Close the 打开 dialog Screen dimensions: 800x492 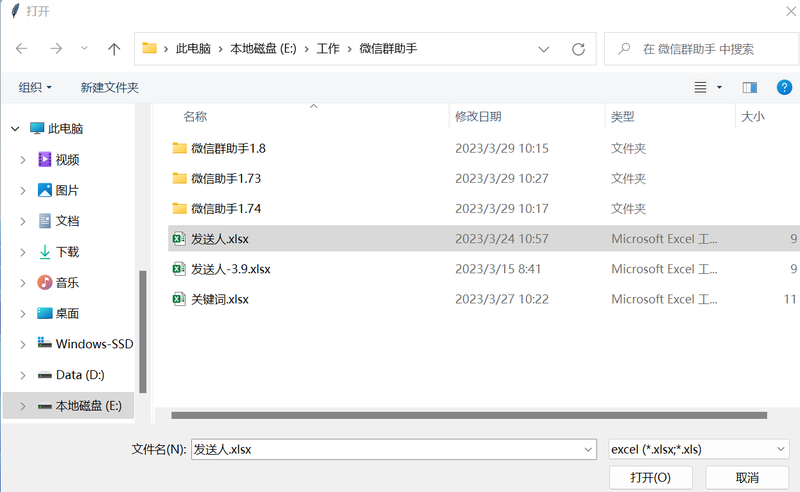click(x=791, y=11)
